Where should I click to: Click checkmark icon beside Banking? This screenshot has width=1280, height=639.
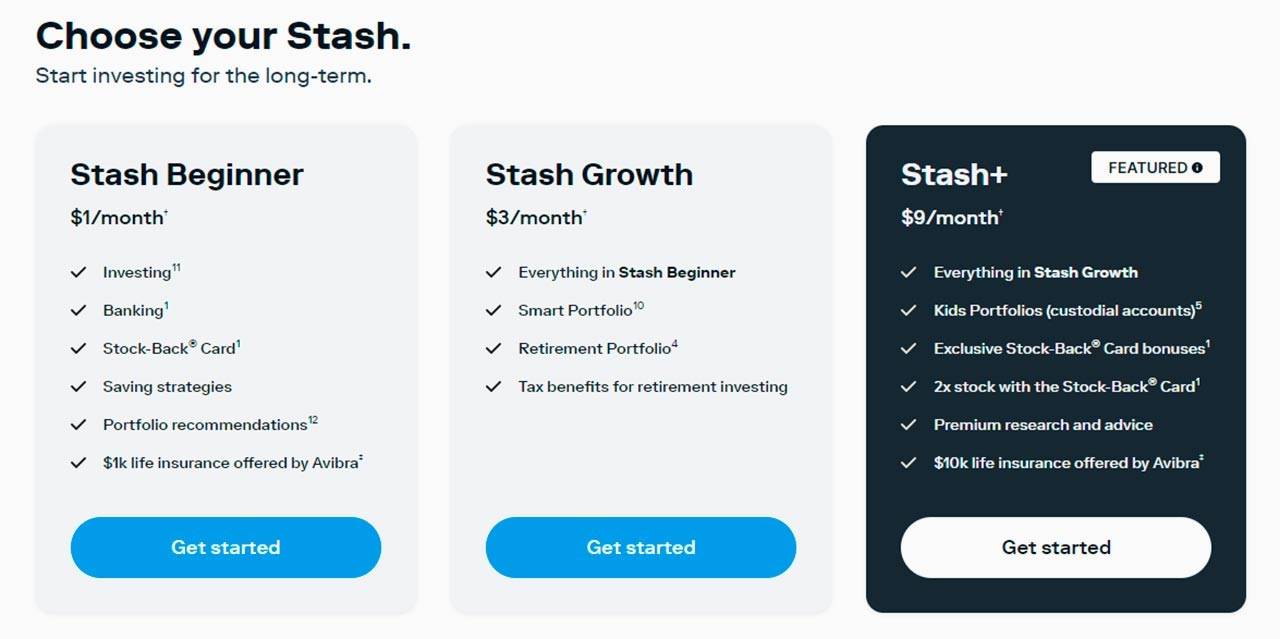[x=79, y=310]
